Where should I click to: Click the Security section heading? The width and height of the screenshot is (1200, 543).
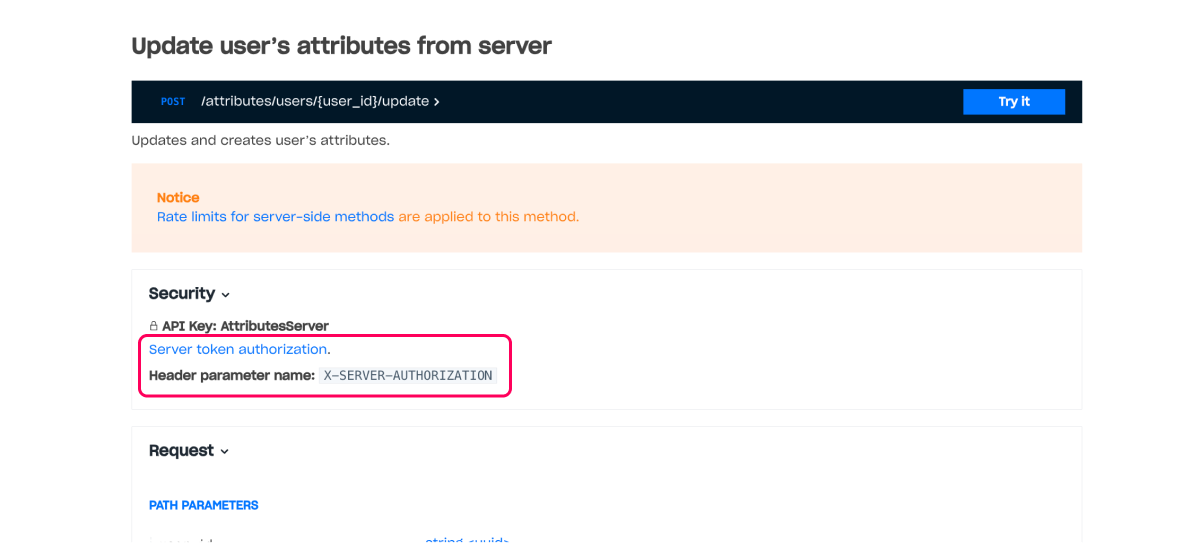(182, 294)
